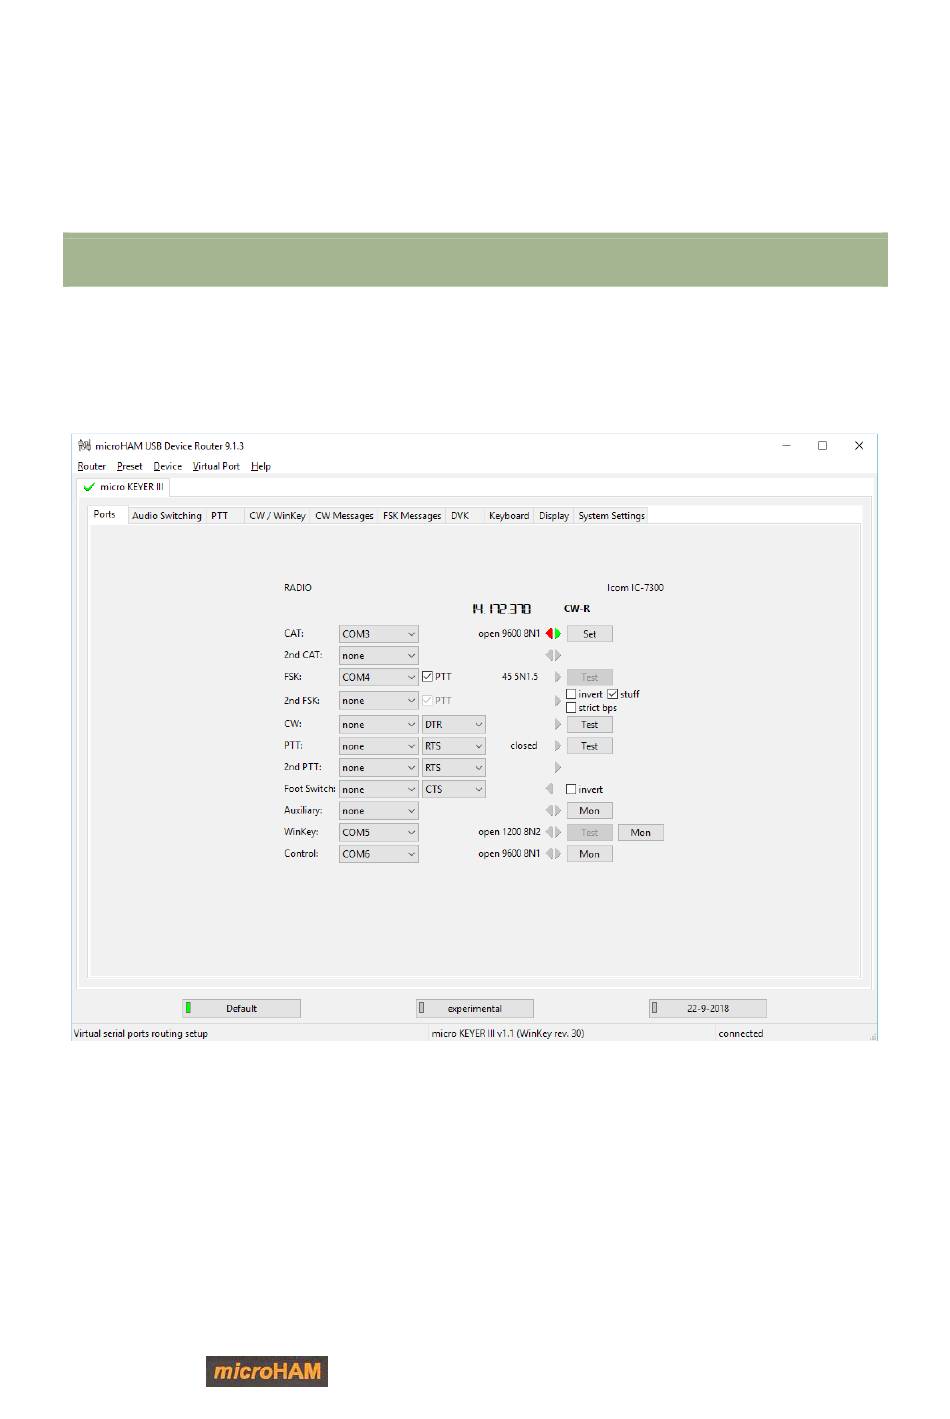Viewport: 950px width, 1419px height.
Task: Switch to the CW Messages tab
Action: (344, 516)
